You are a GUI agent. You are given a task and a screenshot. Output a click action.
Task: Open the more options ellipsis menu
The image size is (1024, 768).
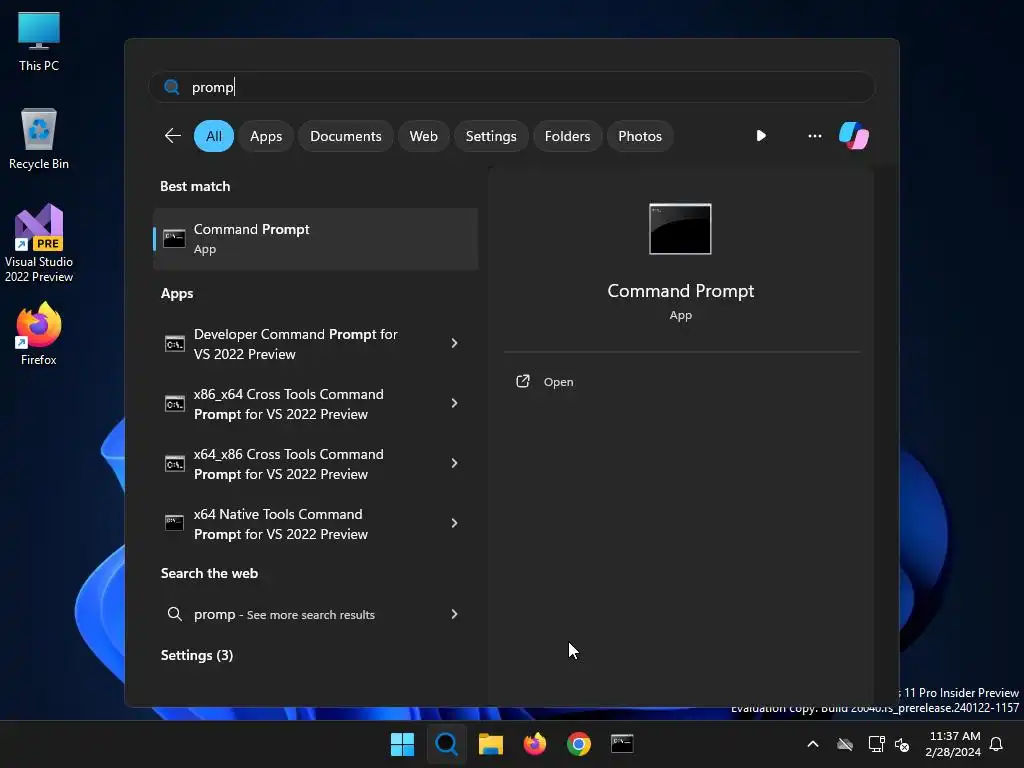pos(814,136)
